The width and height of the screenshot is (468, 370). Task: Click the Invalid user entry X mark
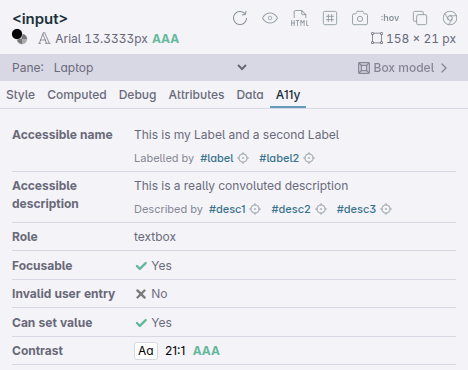(x=141, y=294)
